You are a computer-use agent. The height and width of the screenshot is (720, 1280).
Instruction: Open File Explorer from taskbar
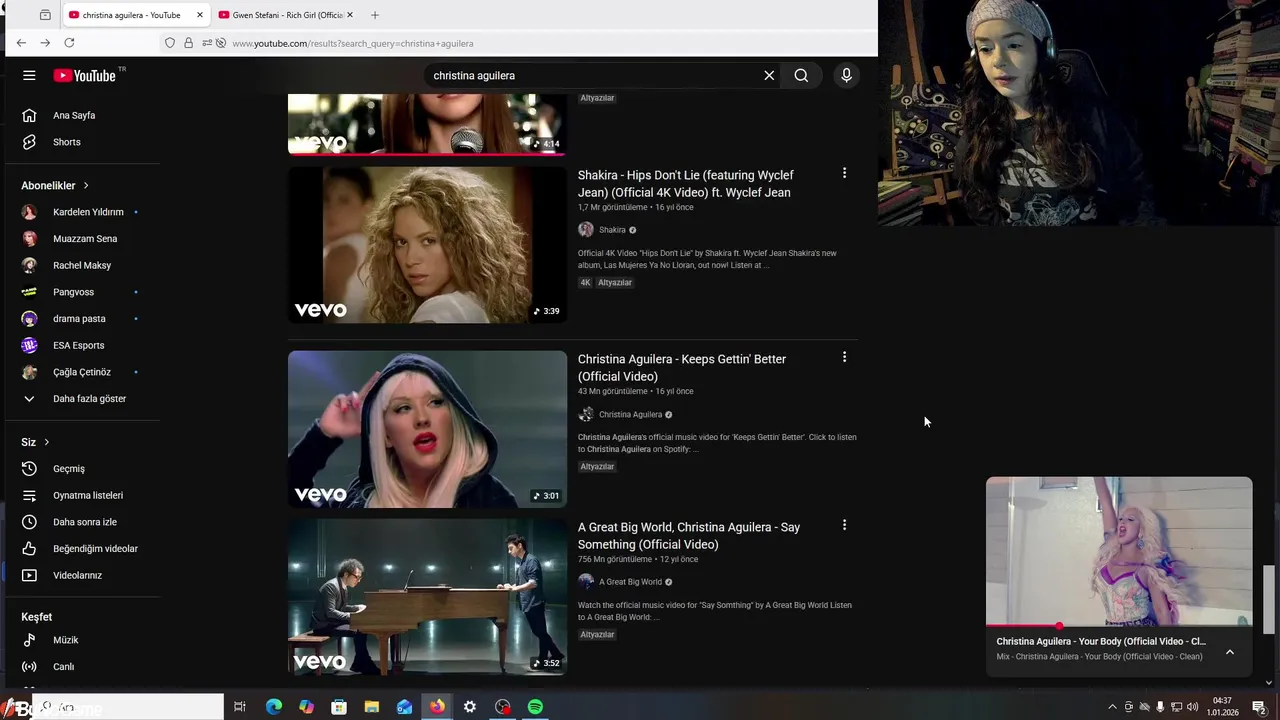coord(371,707)
